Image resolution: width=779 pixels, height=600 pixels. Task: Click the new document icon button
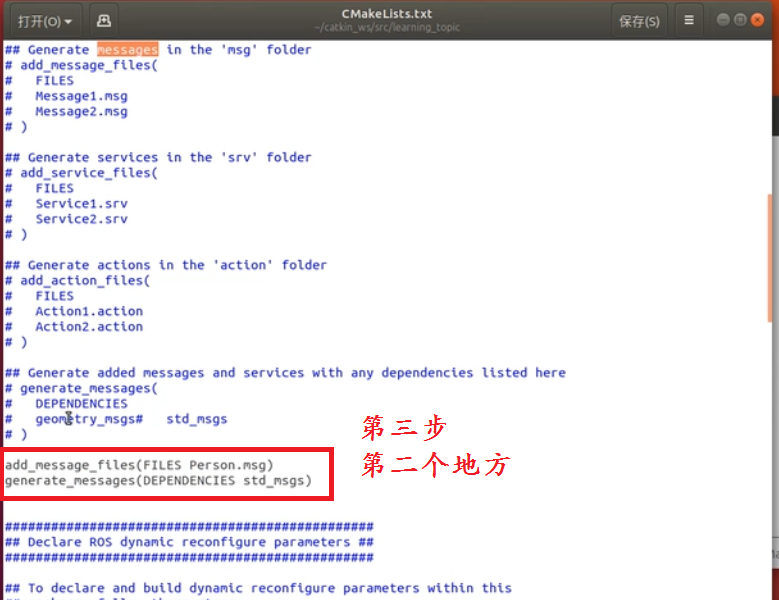[104, 21]
